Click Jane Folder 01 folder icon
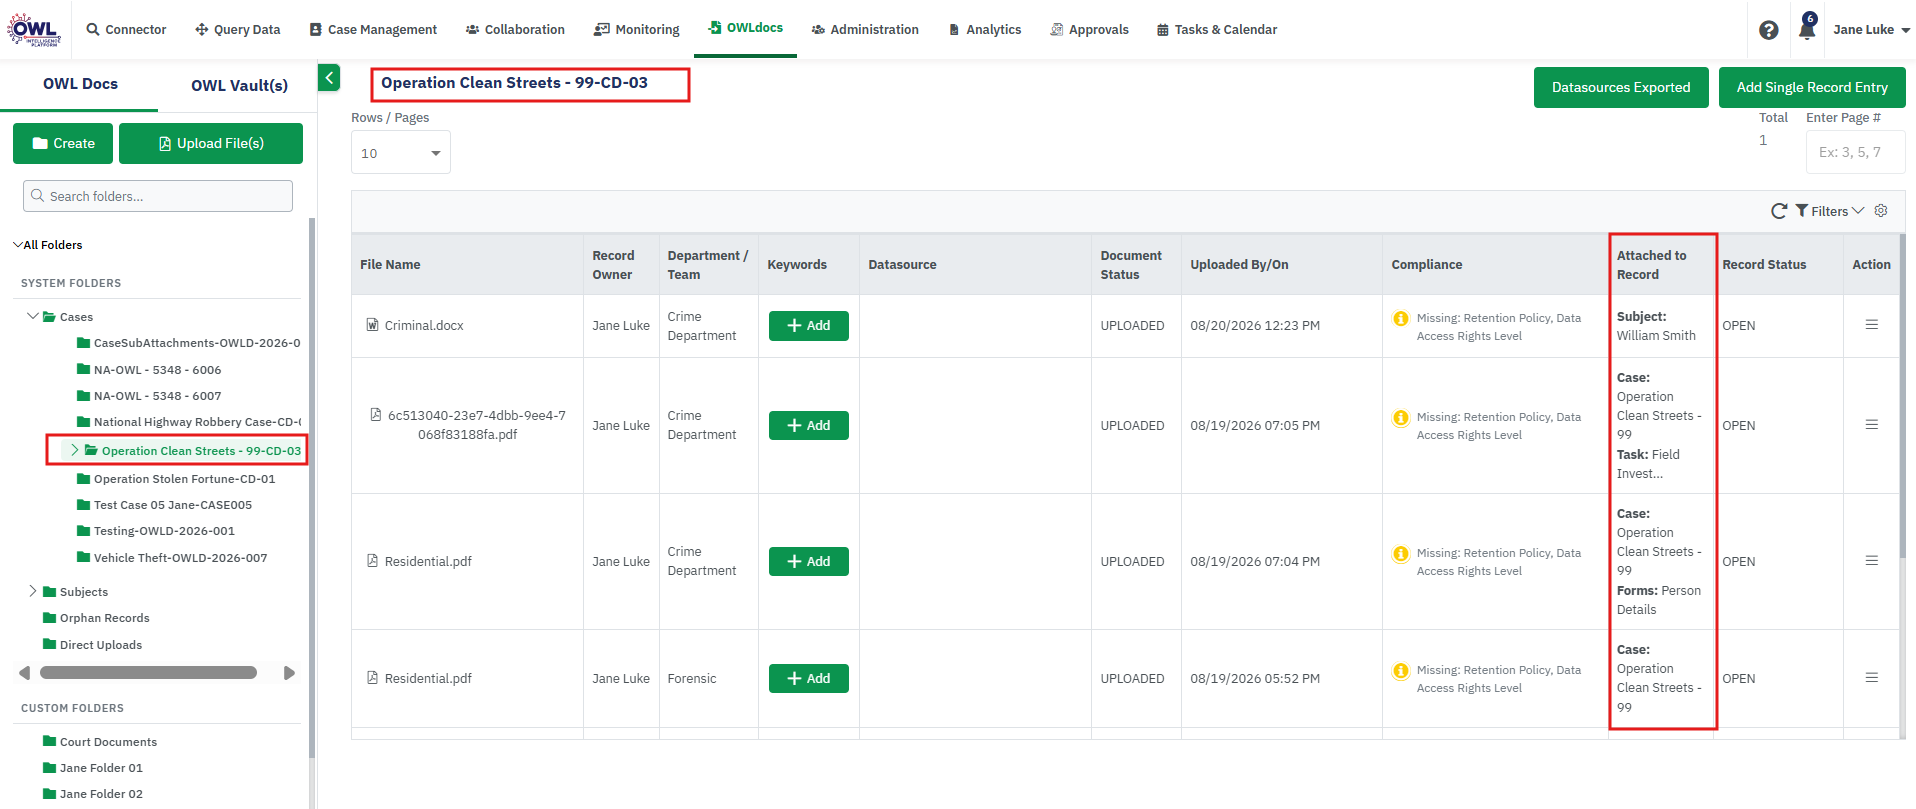 [x=49, y=767]
